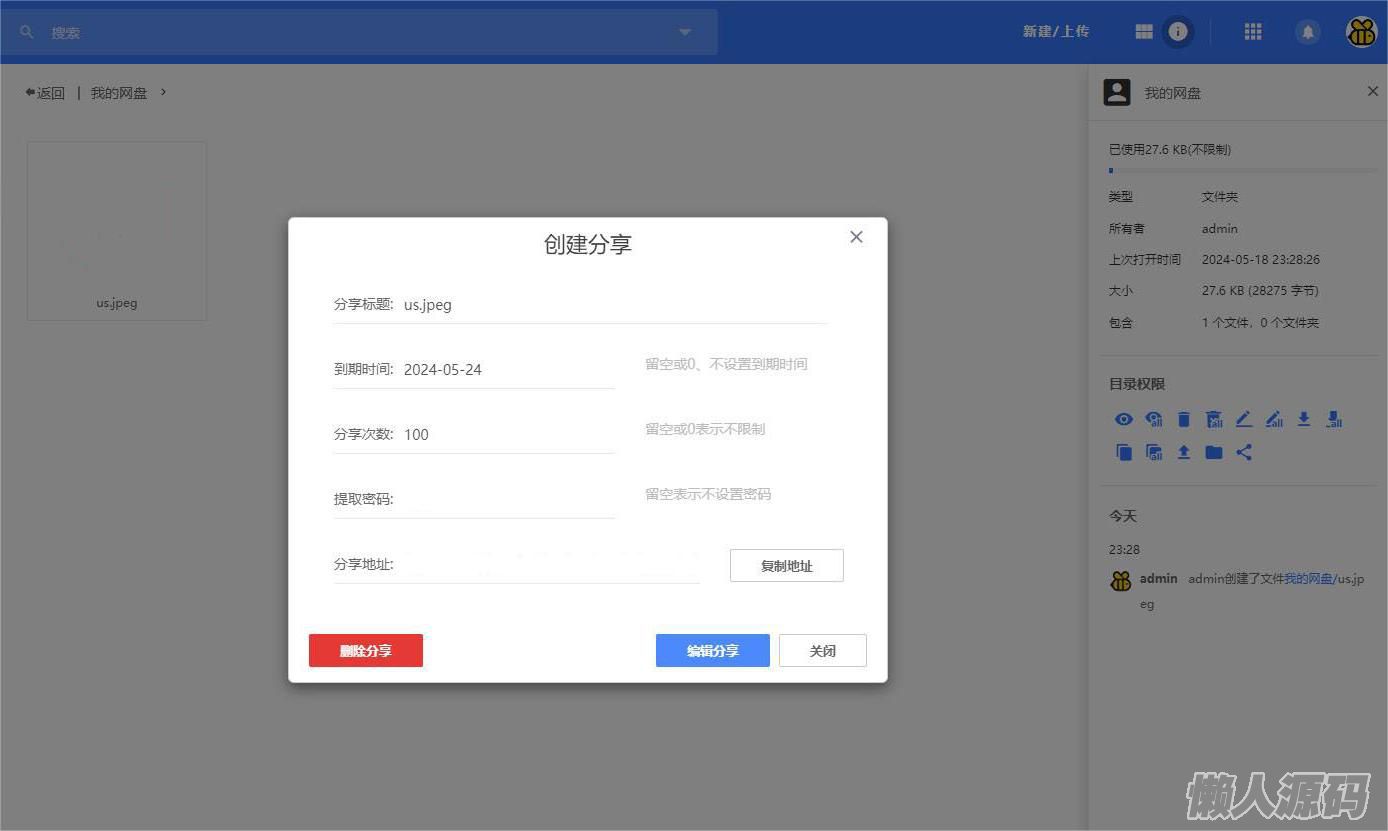
Task: Click the share permission icon
Action: click(1244, 452)
